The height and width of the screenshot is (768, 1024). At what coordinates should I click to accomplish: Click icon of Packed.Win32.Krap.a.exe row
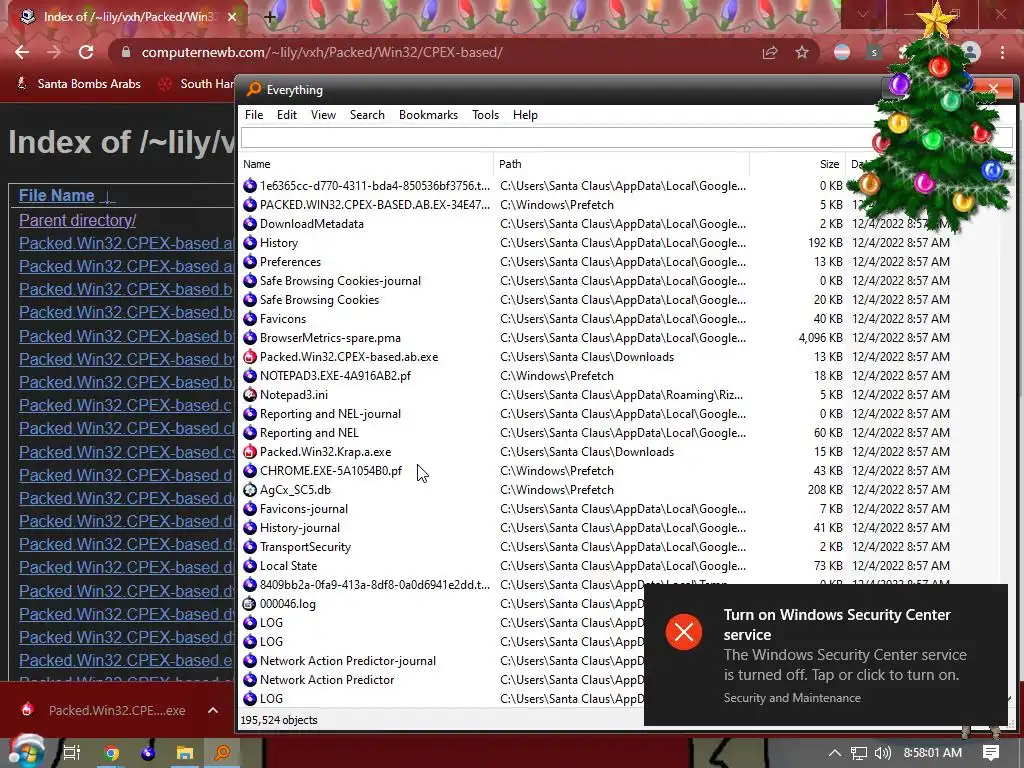pyautogui.click(x=249, y=451)
